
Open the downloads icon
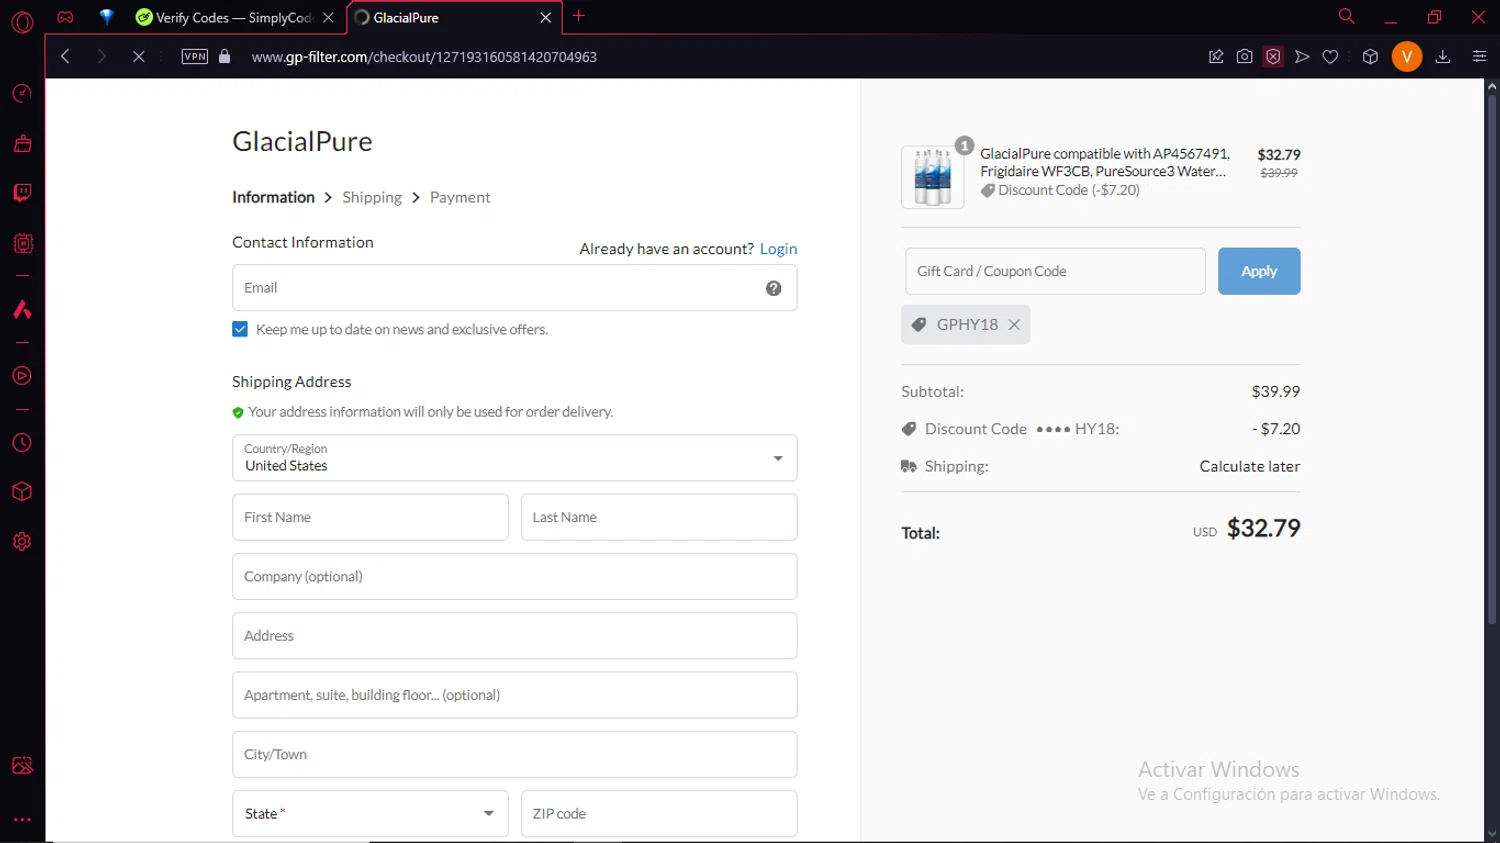click(1442, 56)
